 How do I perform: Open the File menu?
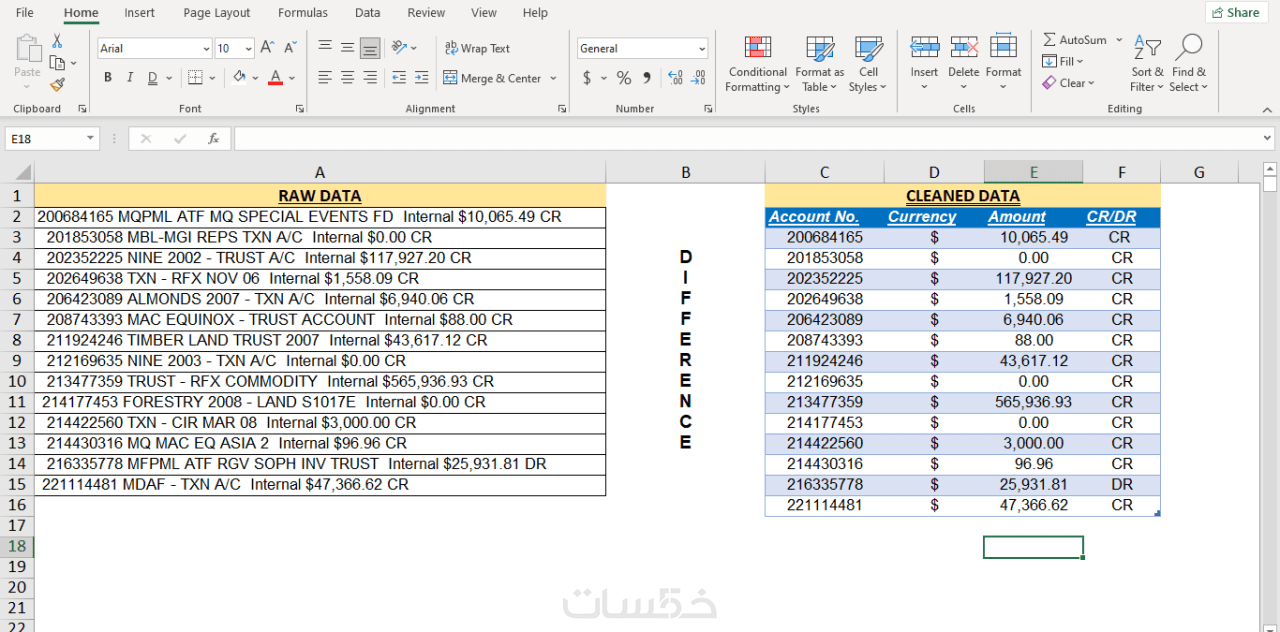click(25, 13)
